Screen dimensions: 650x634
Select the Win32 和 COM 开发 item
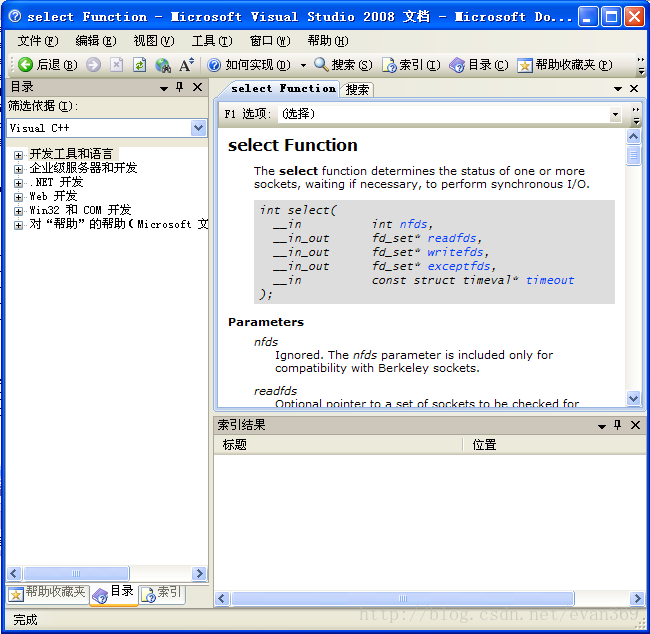click(x=80, y=210)
